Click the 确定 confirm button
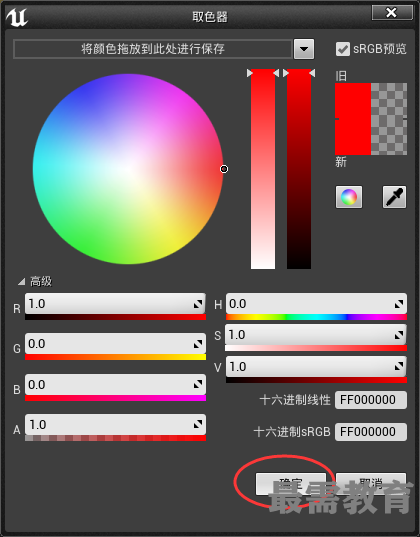 point(291,484)
